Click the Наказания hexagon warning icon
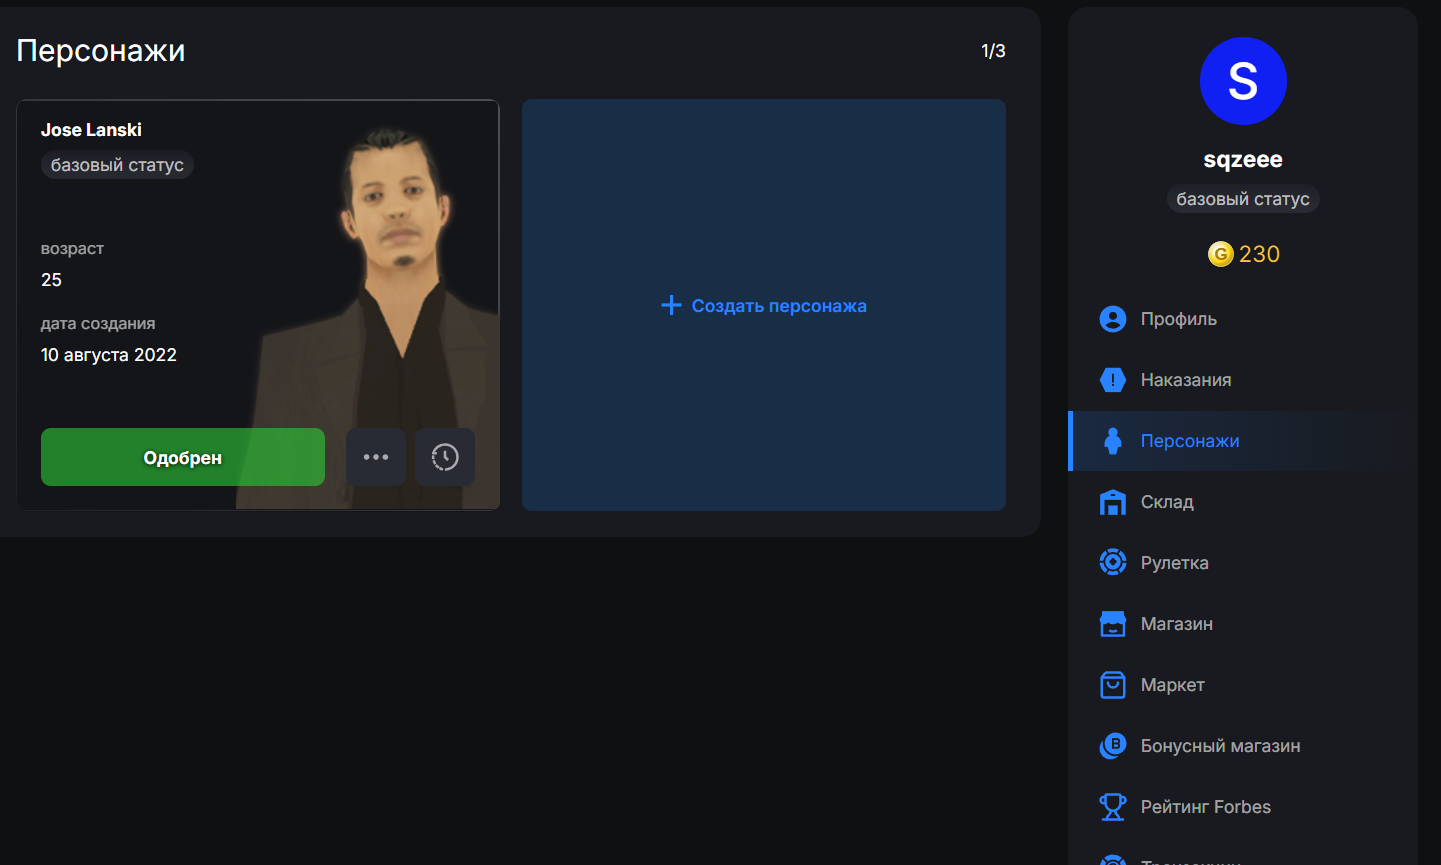Screen dimensions: 1441x865 coord(1112,380)
